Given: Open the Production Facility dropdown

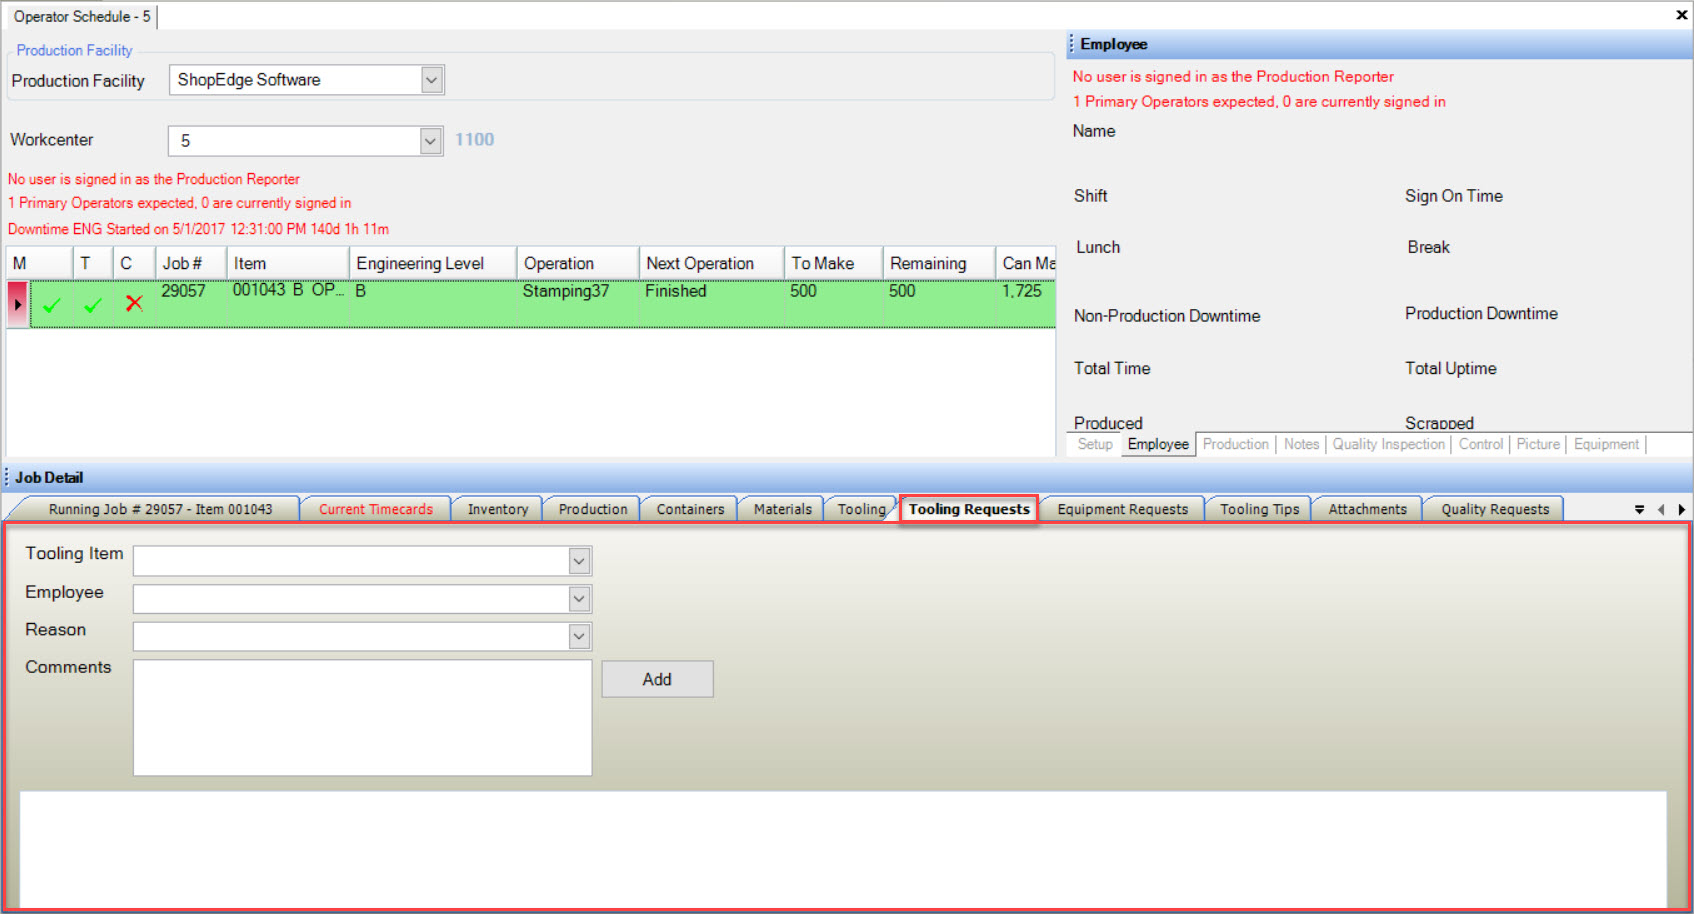Looking at the screenshot, I should (x=432, y=80).
